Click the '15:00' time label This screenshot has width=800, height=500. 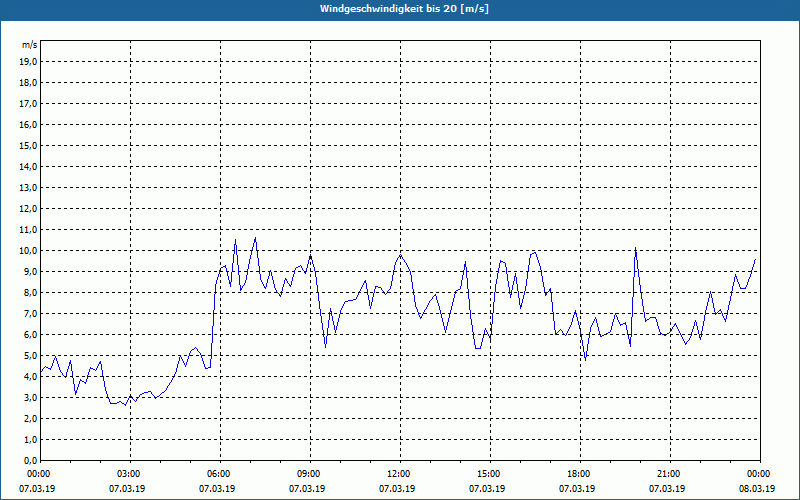[490, 474]
